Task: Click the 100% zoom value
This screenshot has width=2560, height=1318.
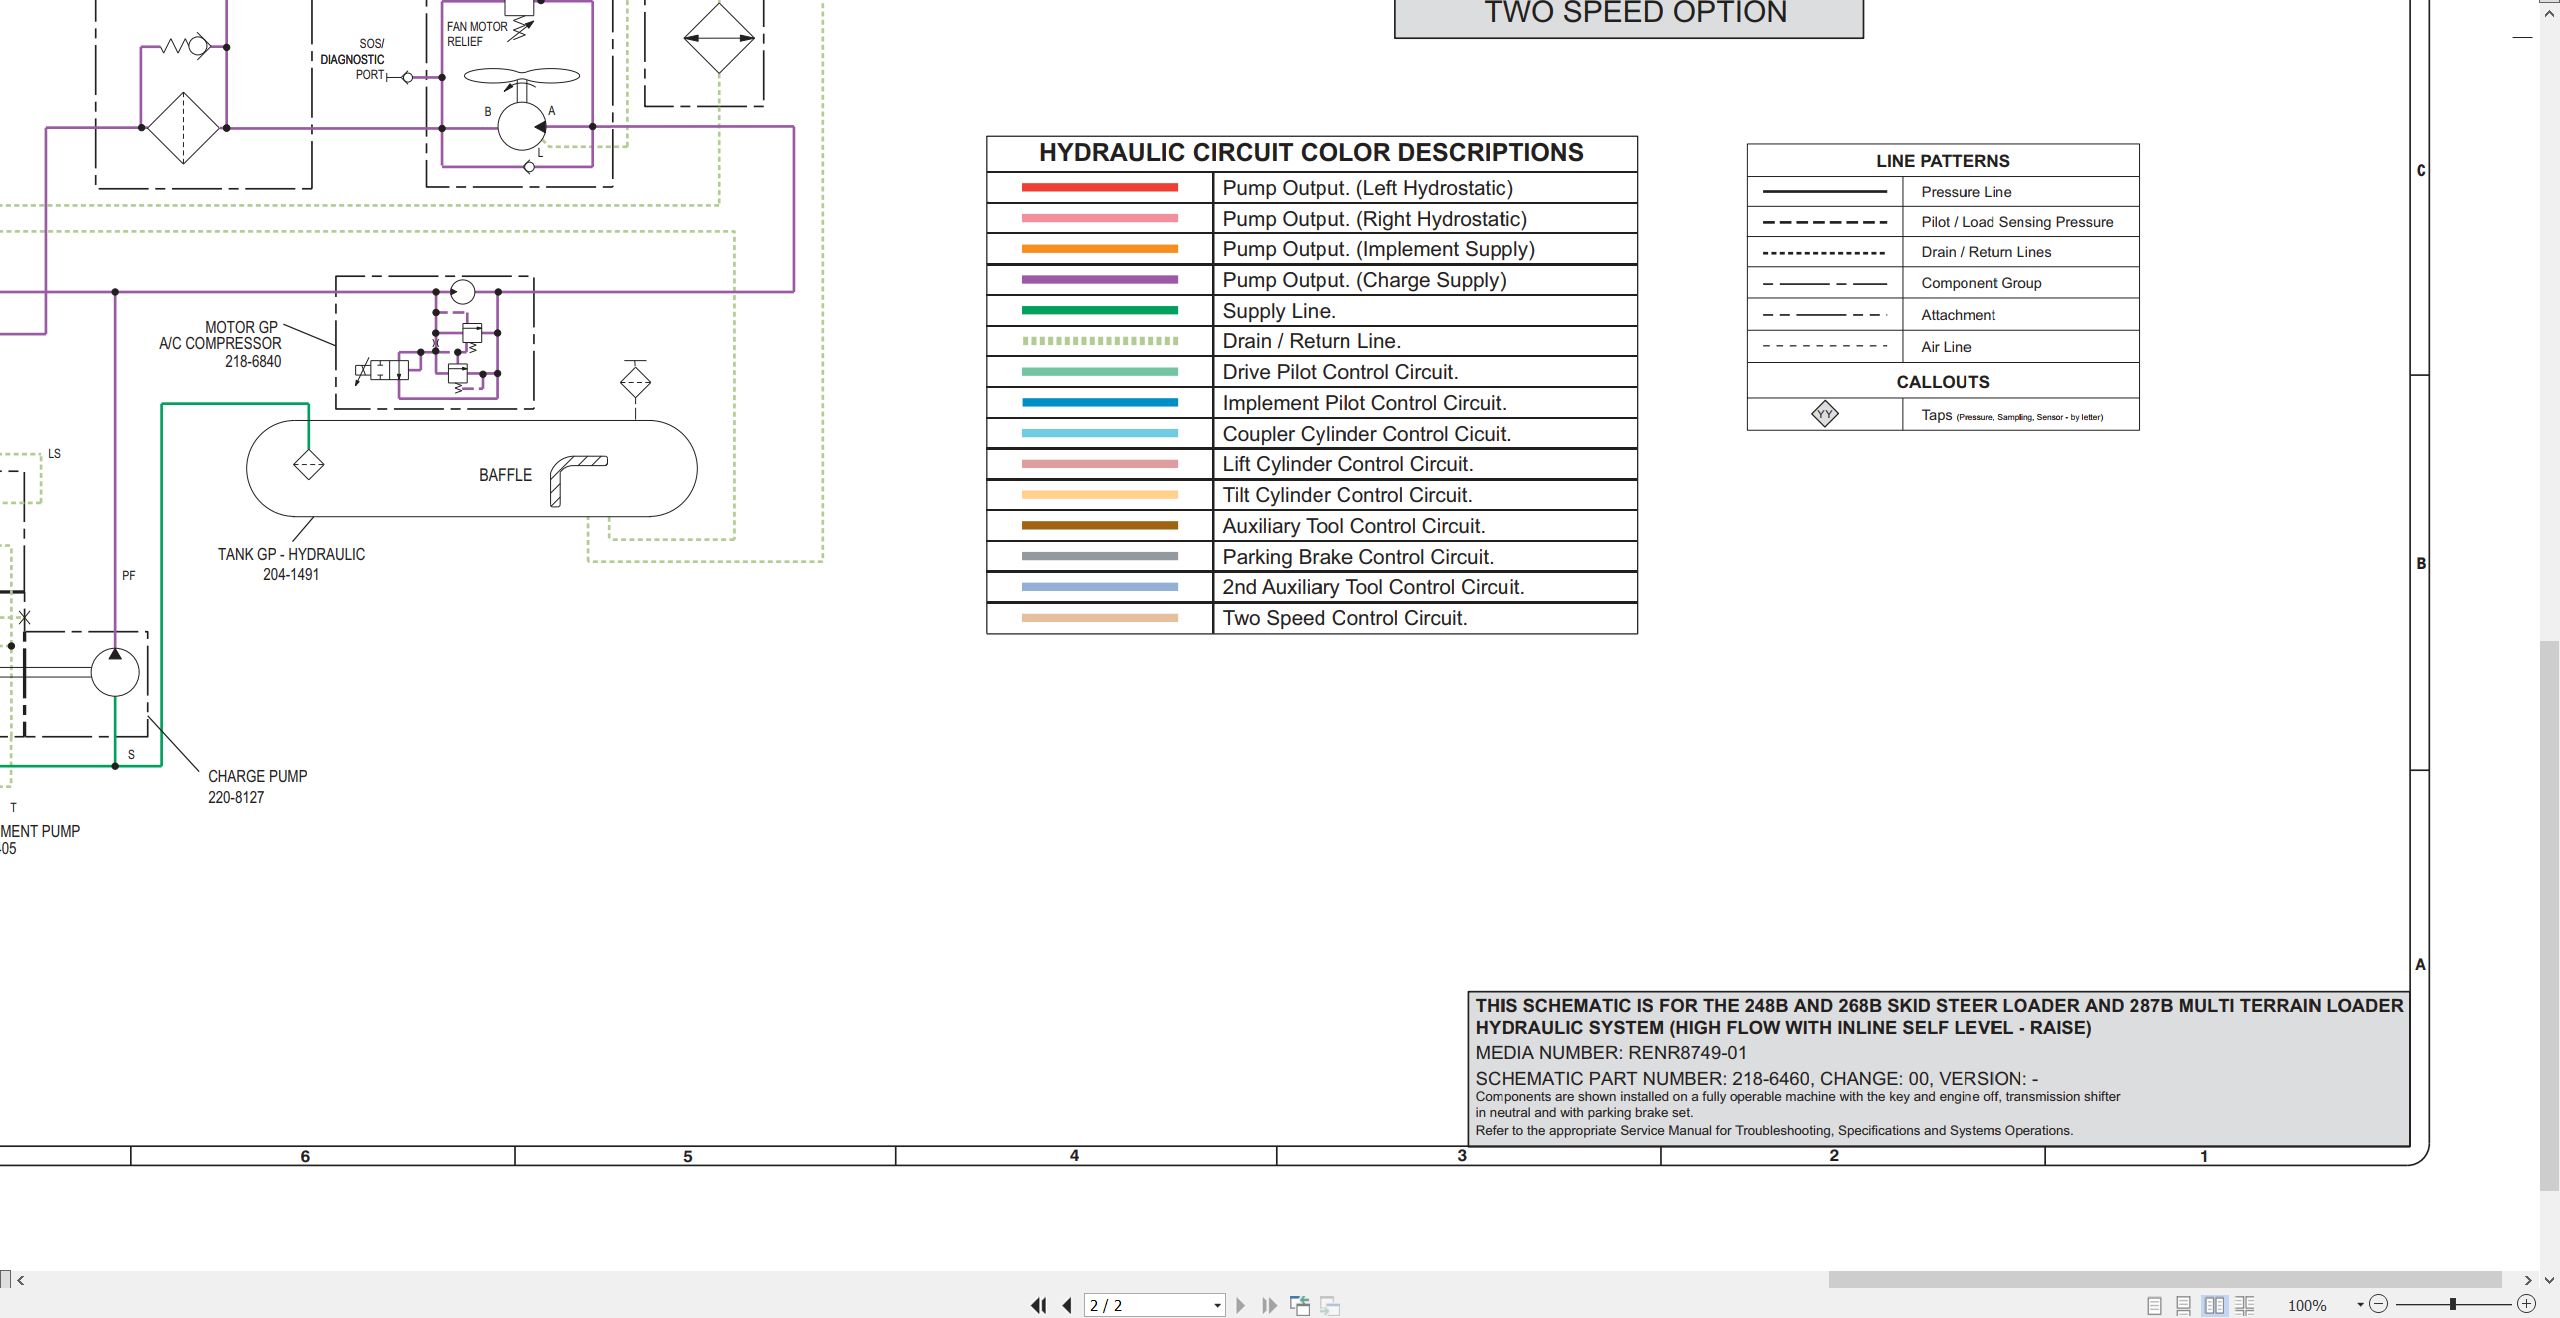Action: pos(2307,1305)
